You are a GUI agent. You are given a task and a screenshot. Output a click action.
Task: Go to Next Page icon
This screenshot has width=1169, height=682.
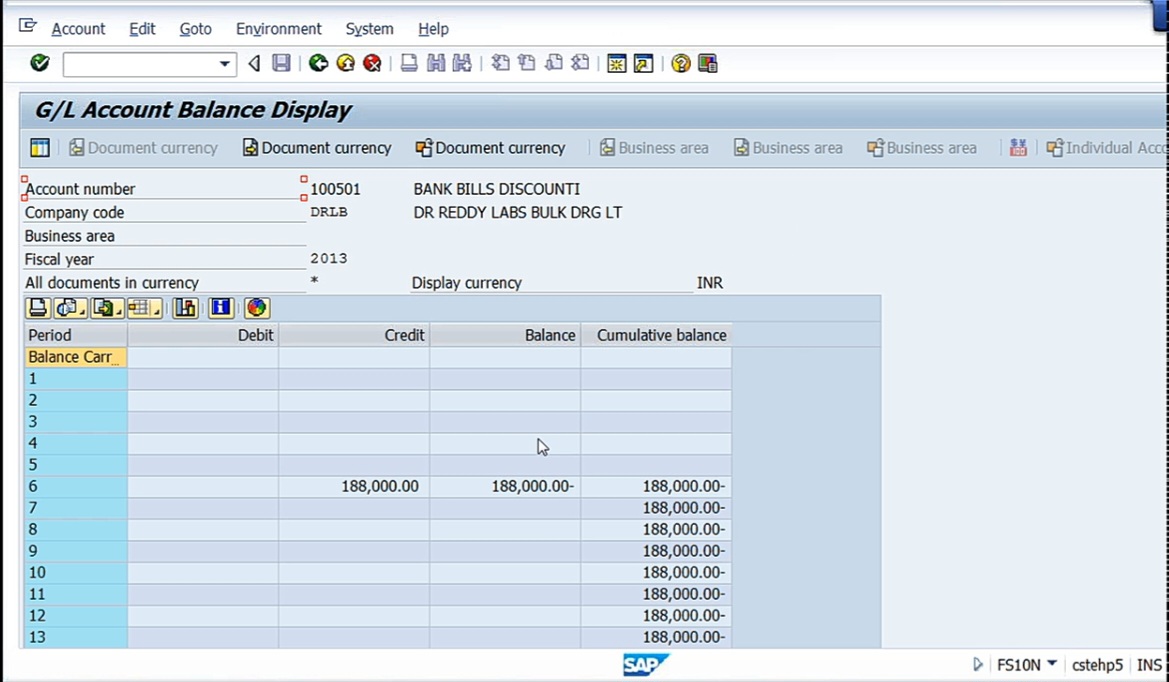(554, 63)
